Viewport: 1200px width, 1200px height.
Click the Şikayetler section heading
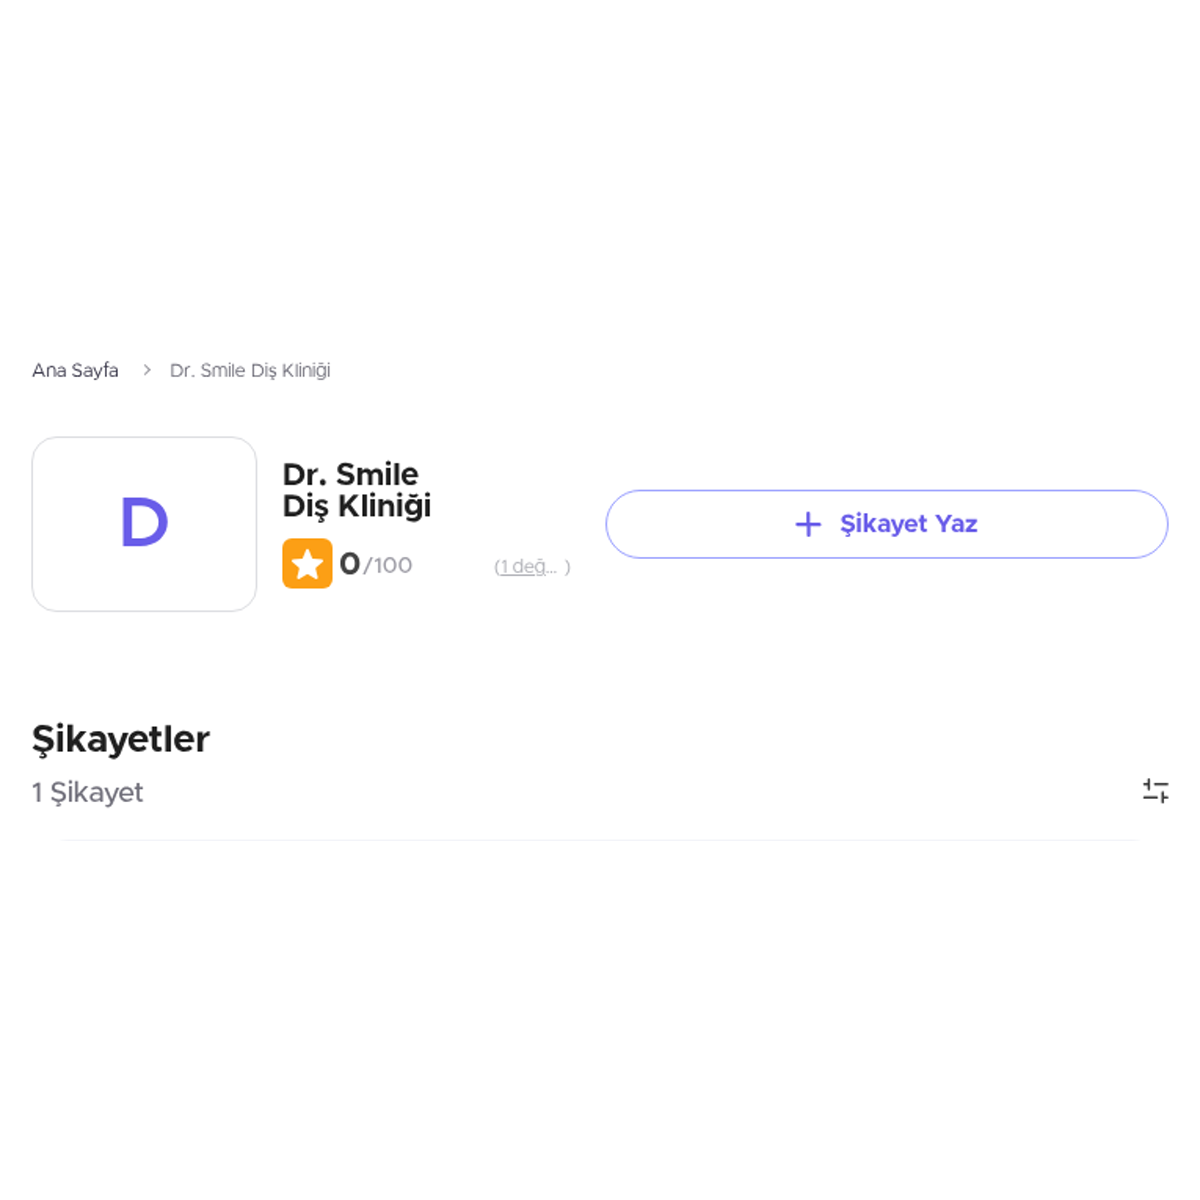(x=121, y=739)
